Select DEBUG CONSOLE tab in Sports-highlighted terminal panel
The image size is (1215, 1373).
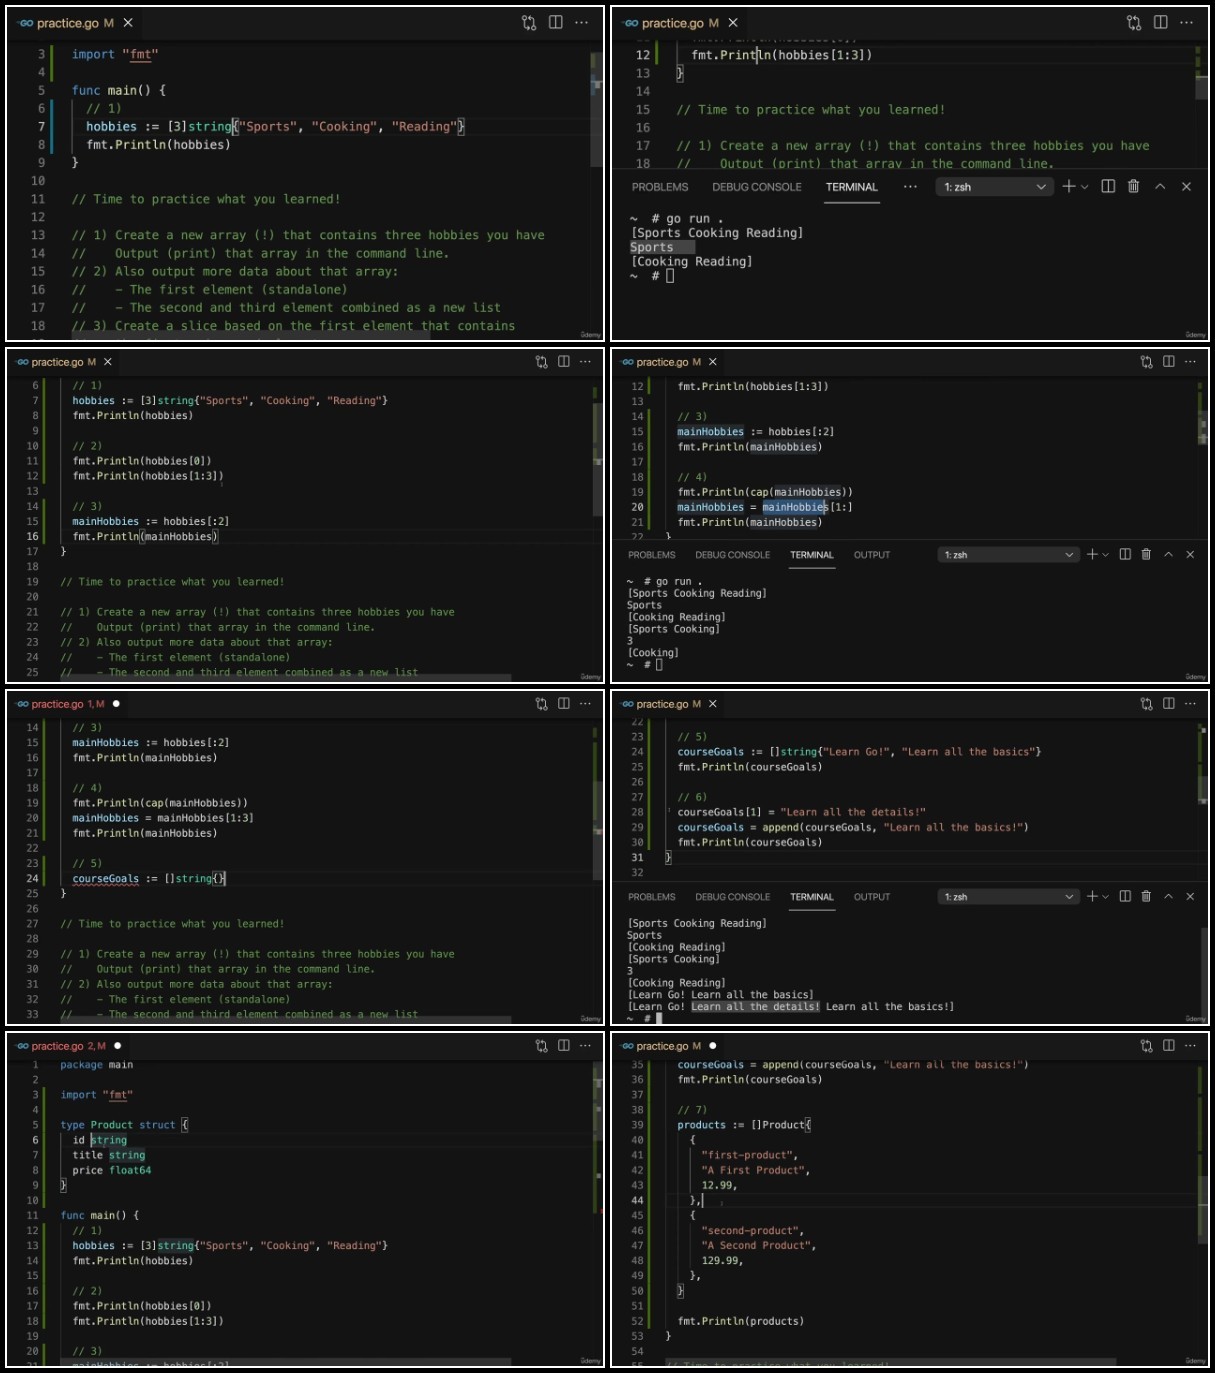(x=757, y=187)
